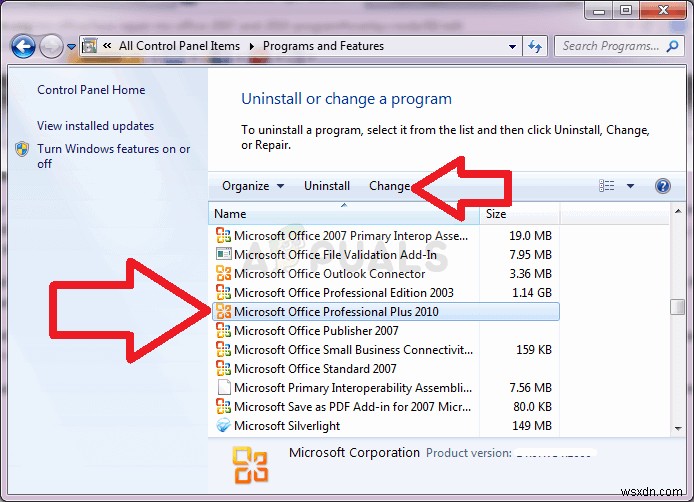Click the Silverlight icon

point(224,425)
